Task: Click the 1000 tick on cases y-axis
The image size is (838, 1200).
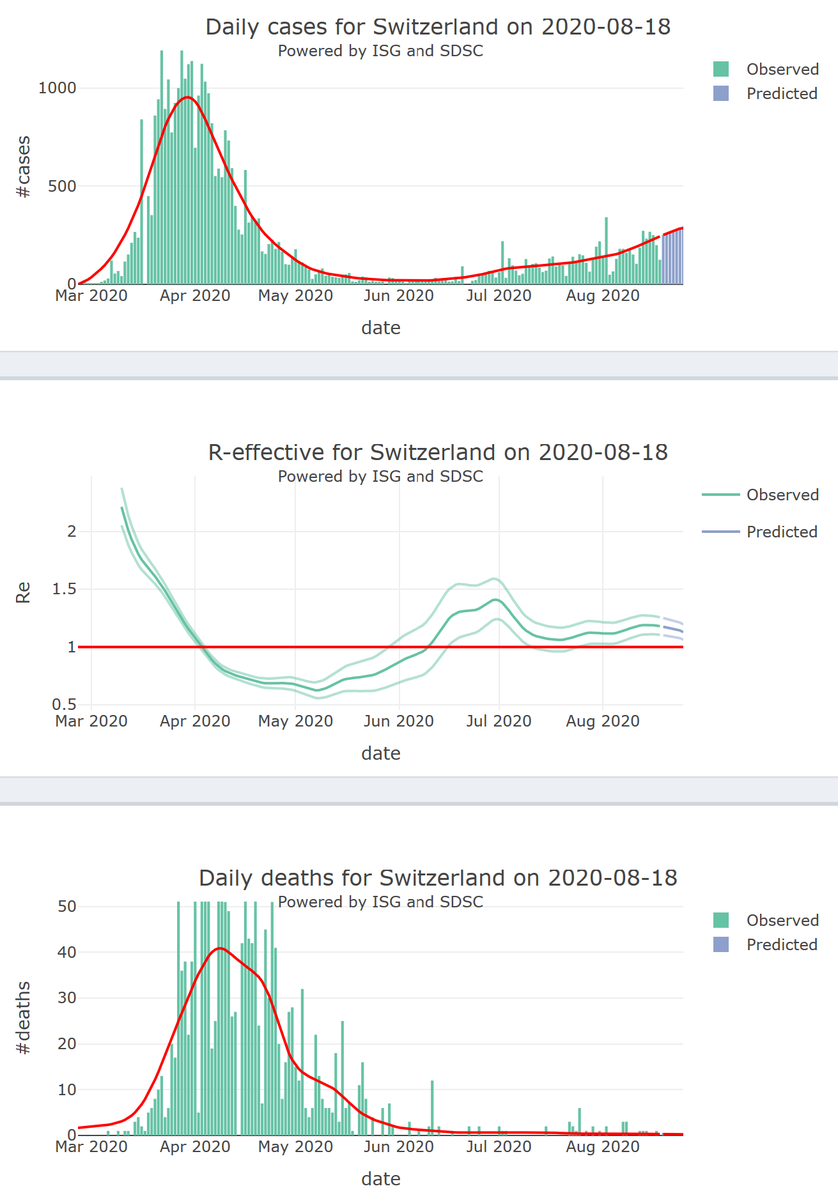Action: pos(57,88)
